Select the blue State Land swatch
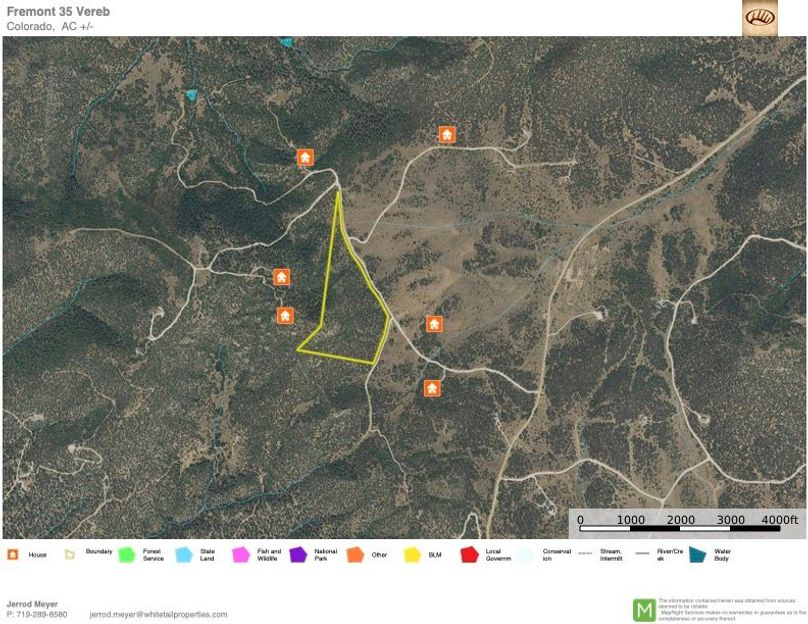Screen dimensions: 808x624 click(184, 555)
